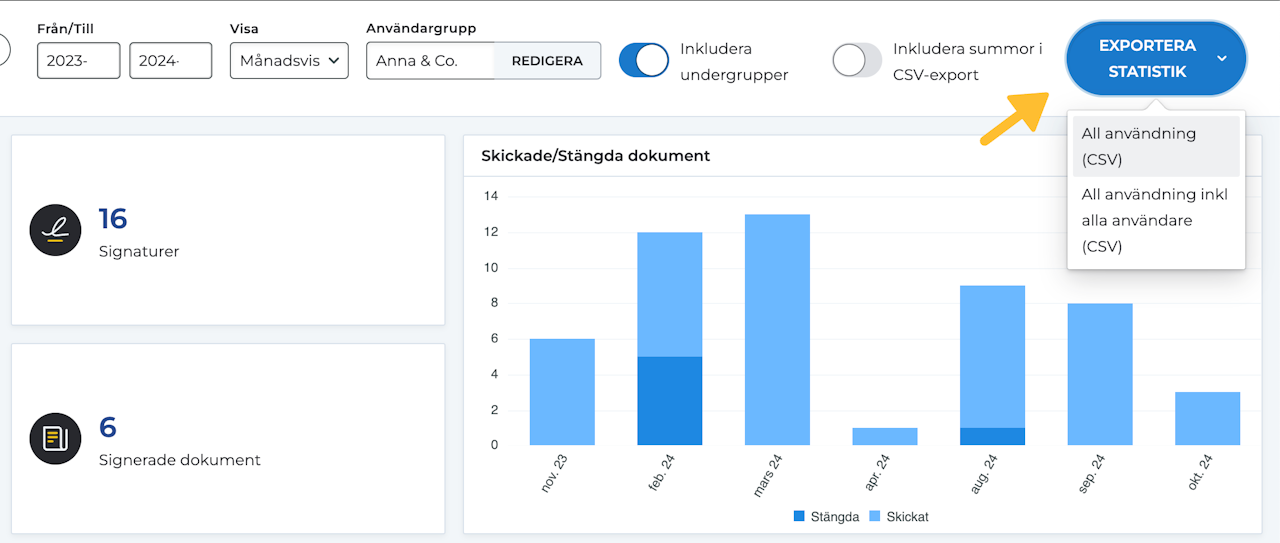Click the 16 Signaturer count
Viewport: 1280px width, 543px height.
[113, 219]
